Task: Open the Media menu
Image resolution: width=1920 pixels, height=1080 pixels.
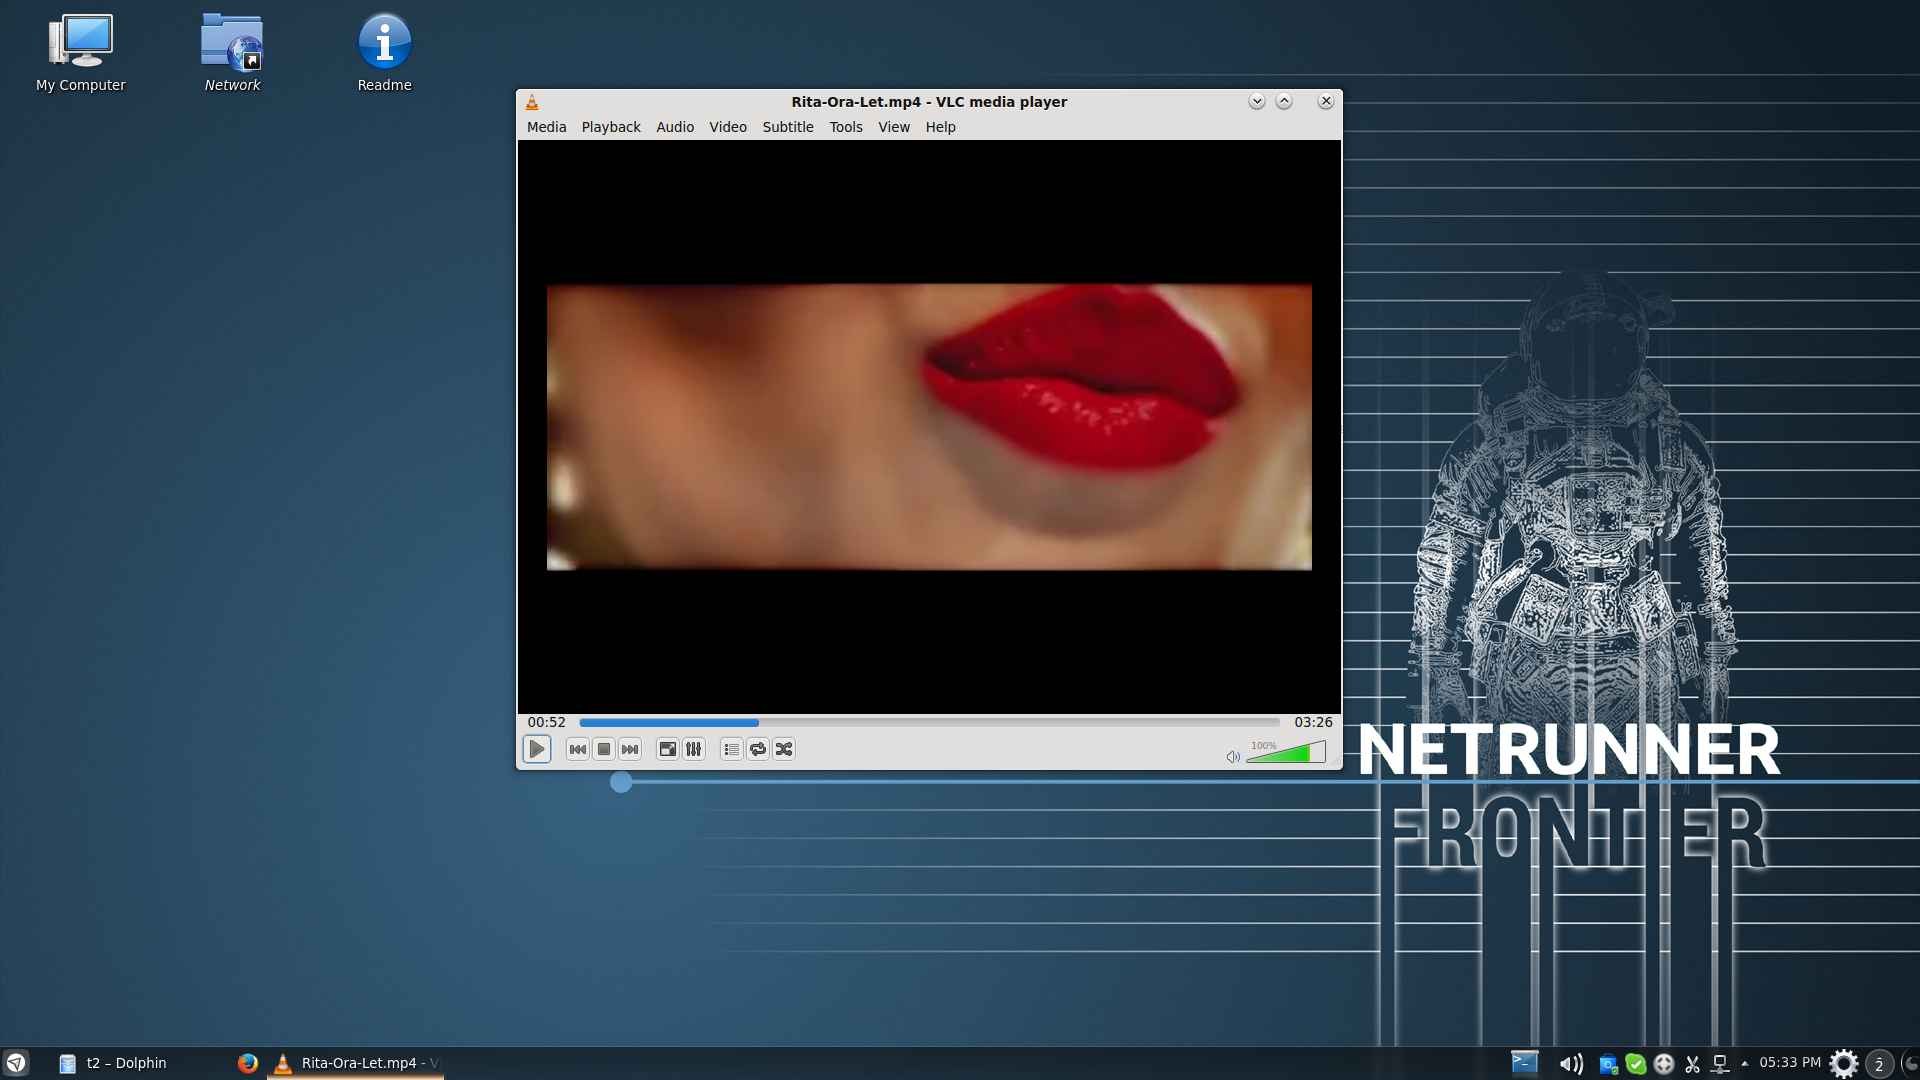Action: click(x=546, y=127)
